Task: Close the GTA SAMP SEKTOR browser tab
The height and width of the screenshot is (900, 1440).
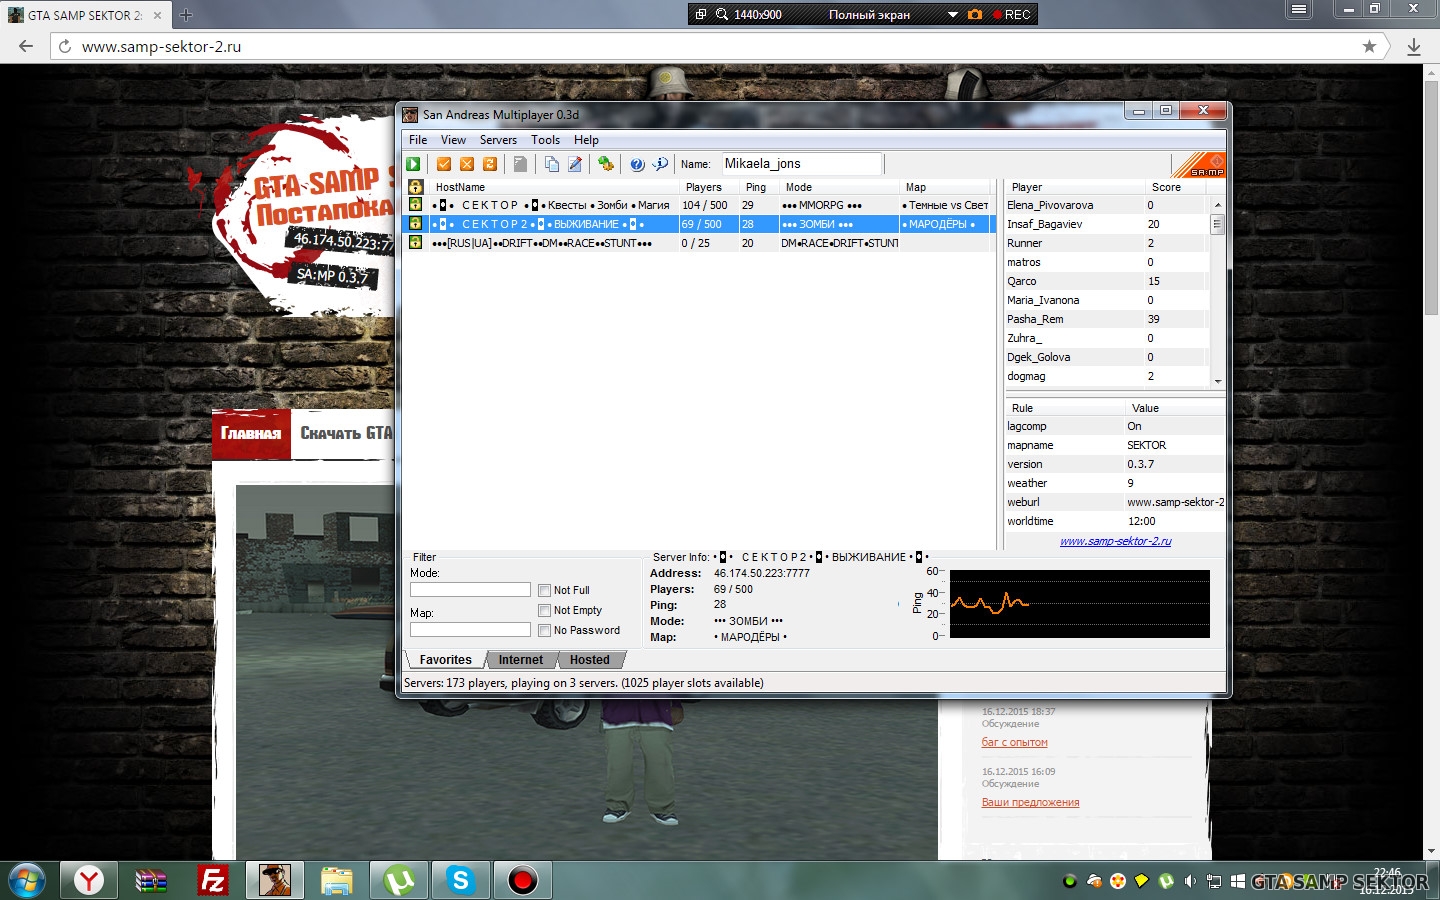Action: (157, 15)
